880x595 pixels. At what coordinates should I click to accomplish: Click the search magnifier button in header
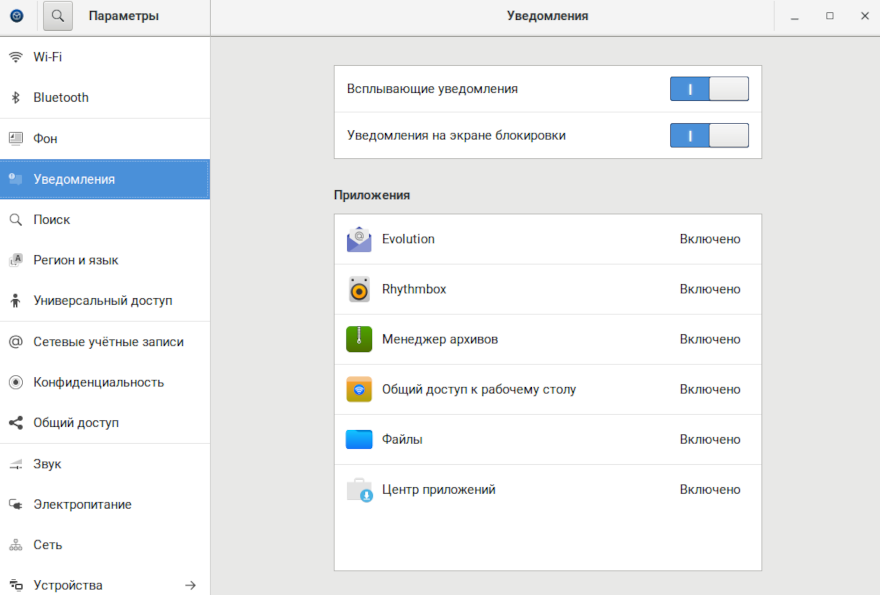(x=58, y=16)
